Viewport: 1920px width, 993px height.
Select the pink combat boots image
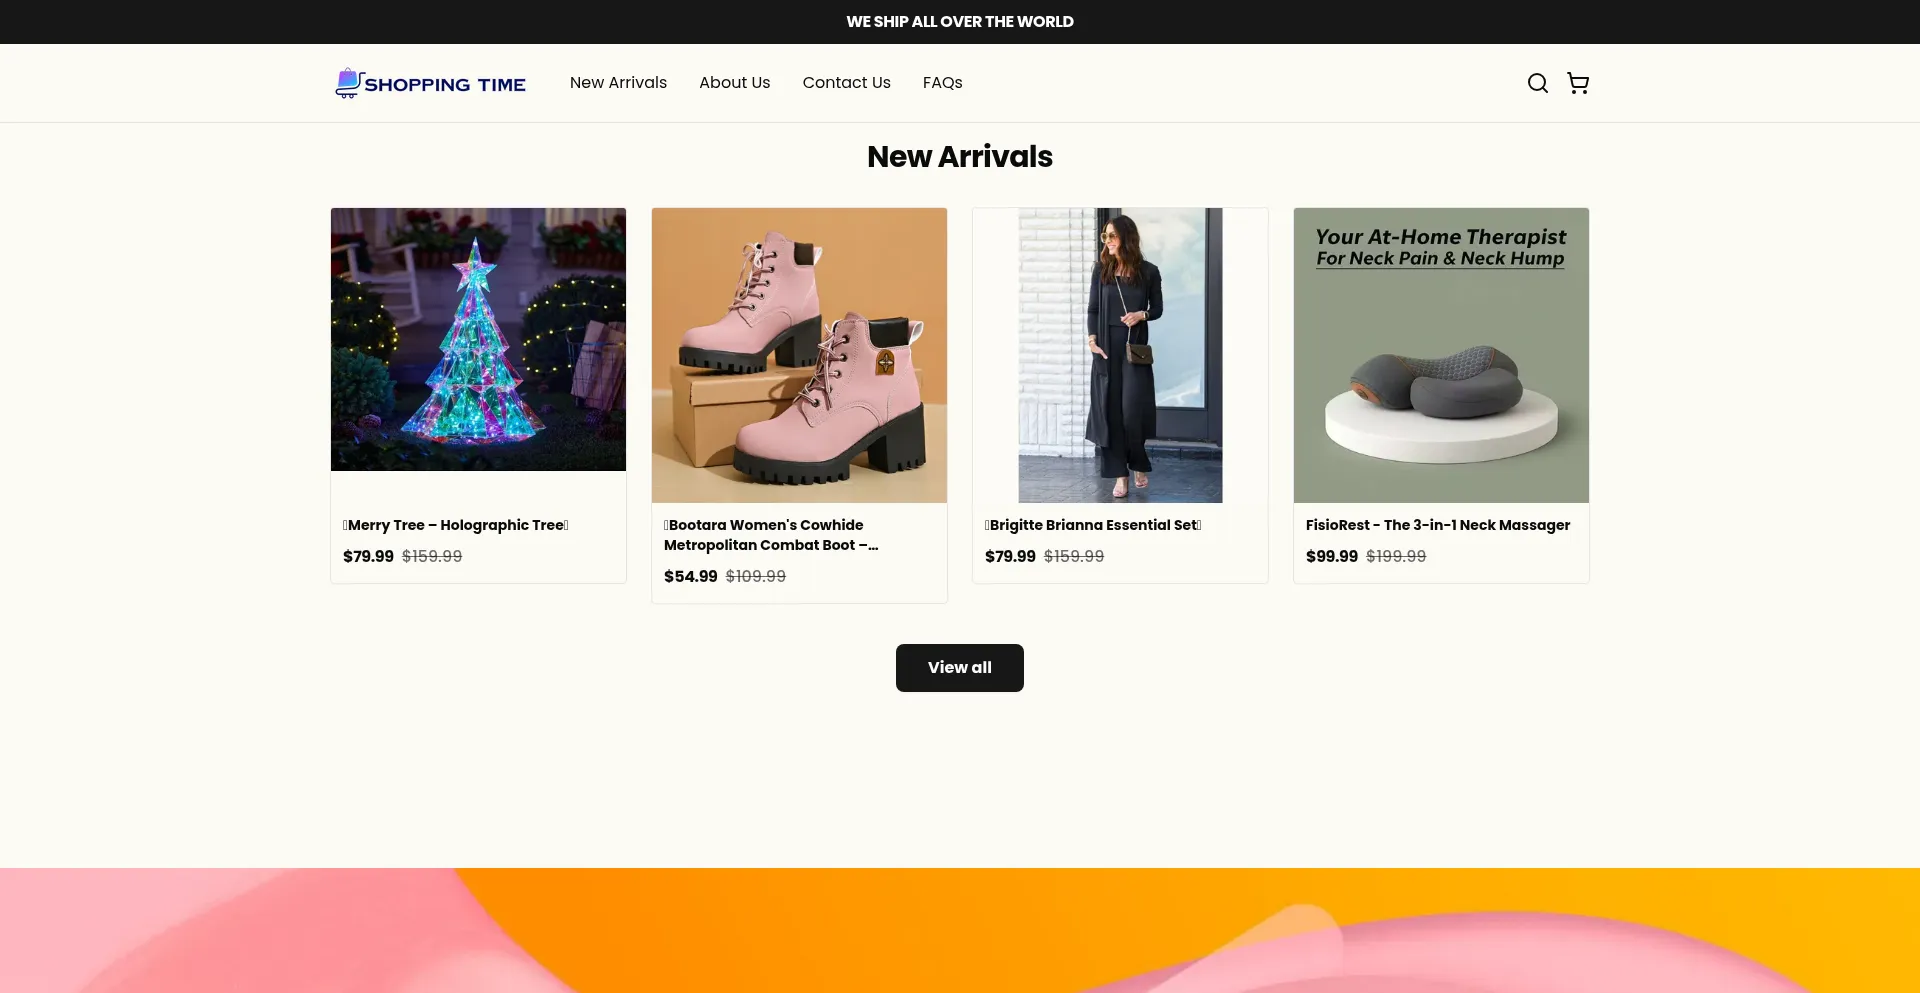(799, 355)
